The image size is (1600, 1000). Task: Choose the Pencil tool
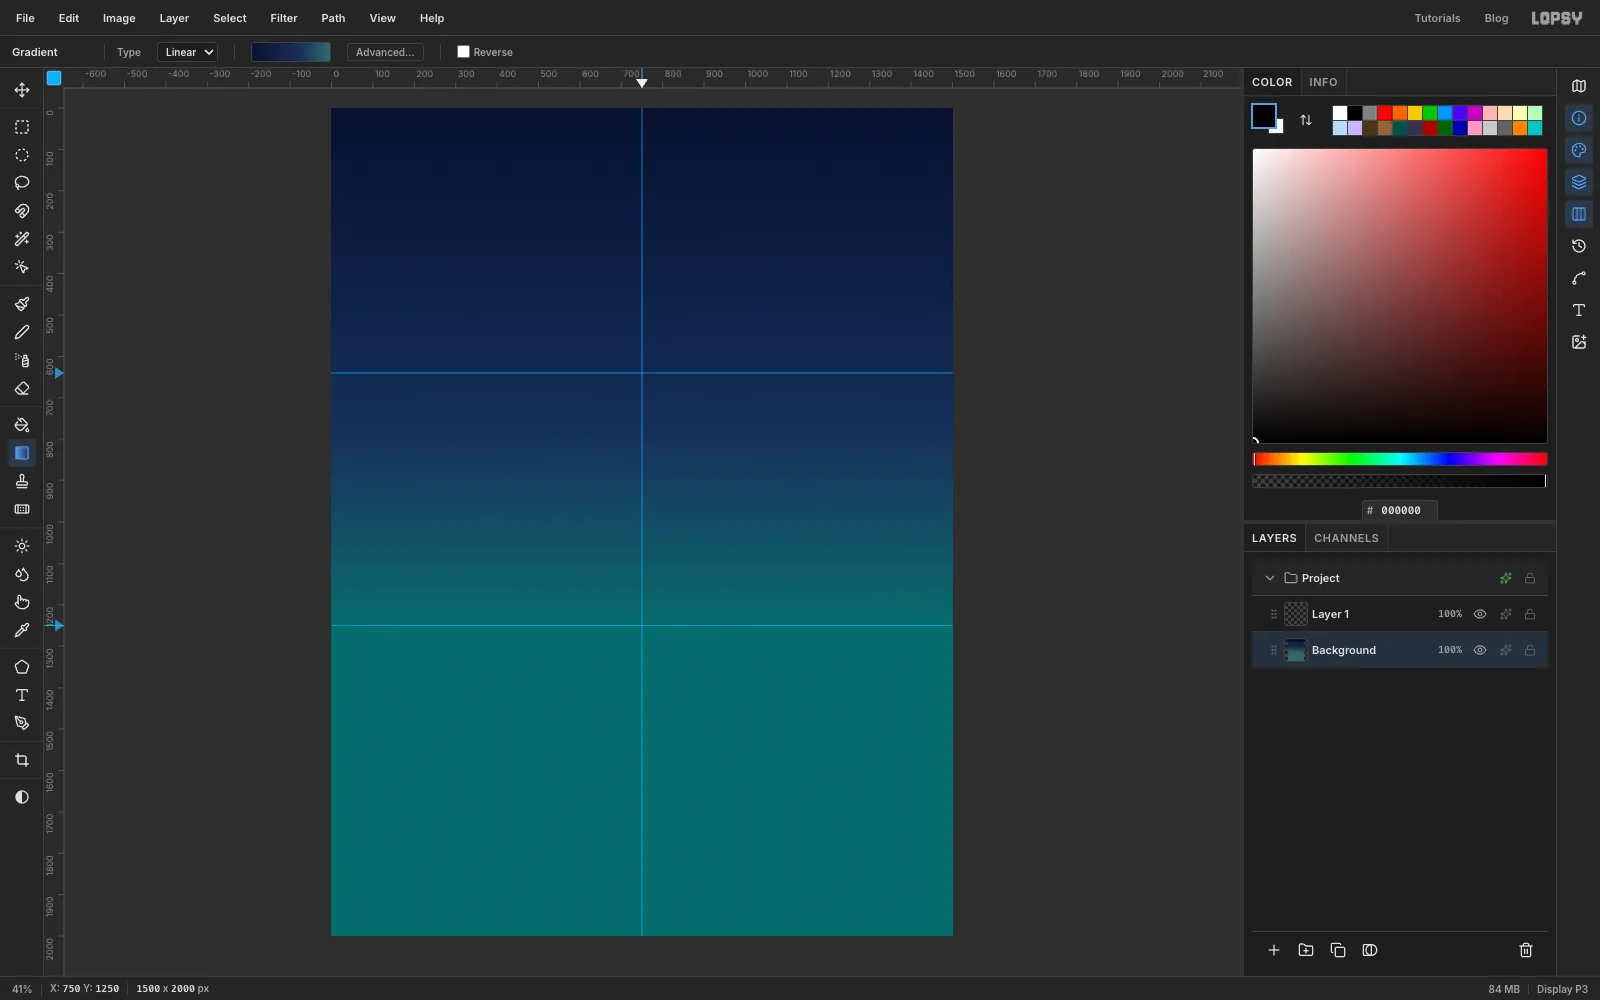click(x=22, y=332)
